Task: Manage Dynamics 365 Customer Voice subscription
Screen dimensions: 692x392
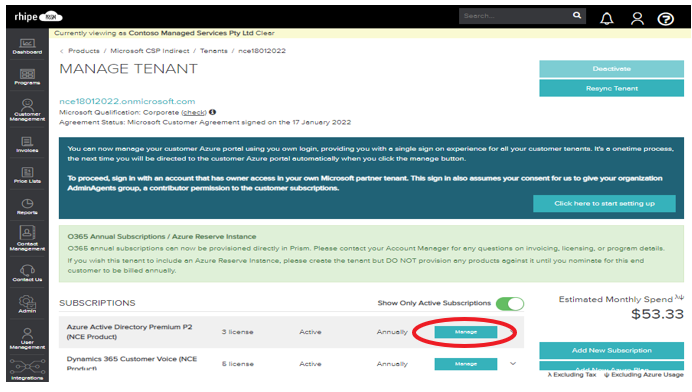Action: pyautogui.click(x=466, y=364)
